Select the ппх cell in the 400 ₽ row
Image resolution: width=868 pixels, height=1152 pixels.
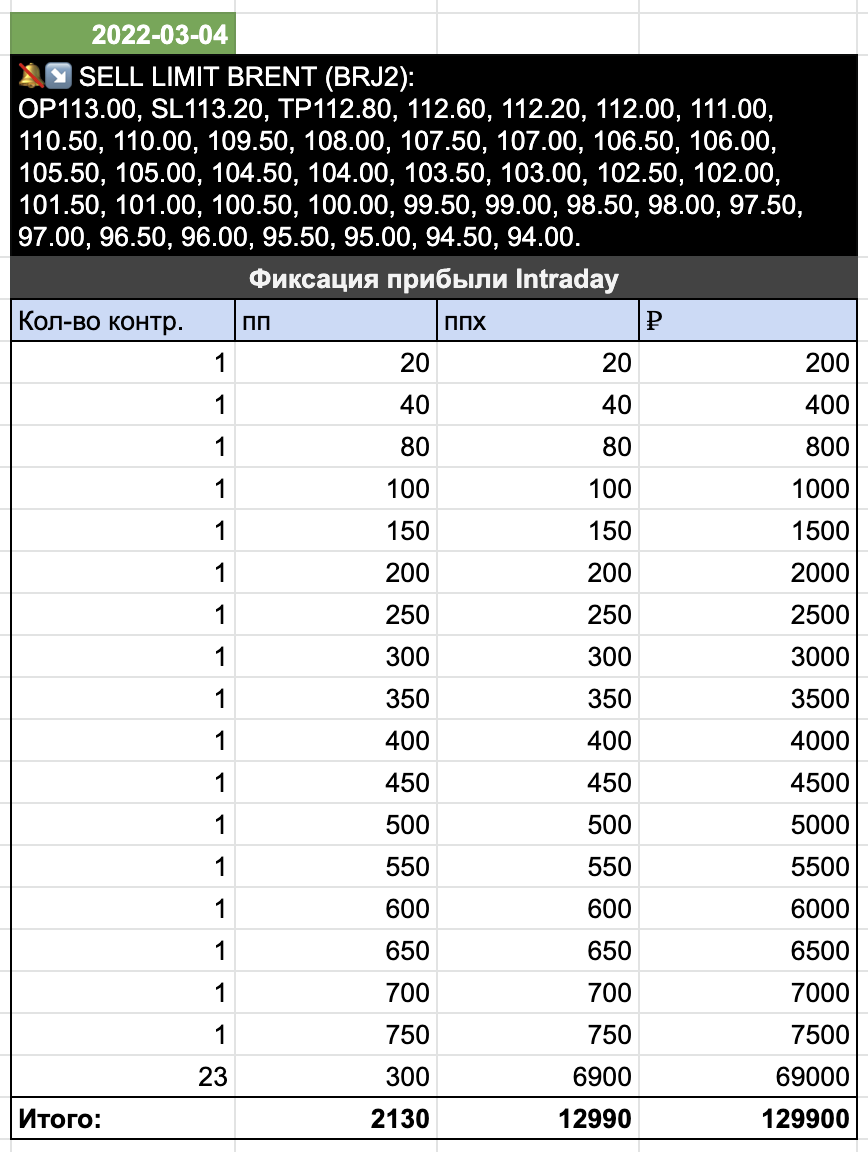coord(538,404)
